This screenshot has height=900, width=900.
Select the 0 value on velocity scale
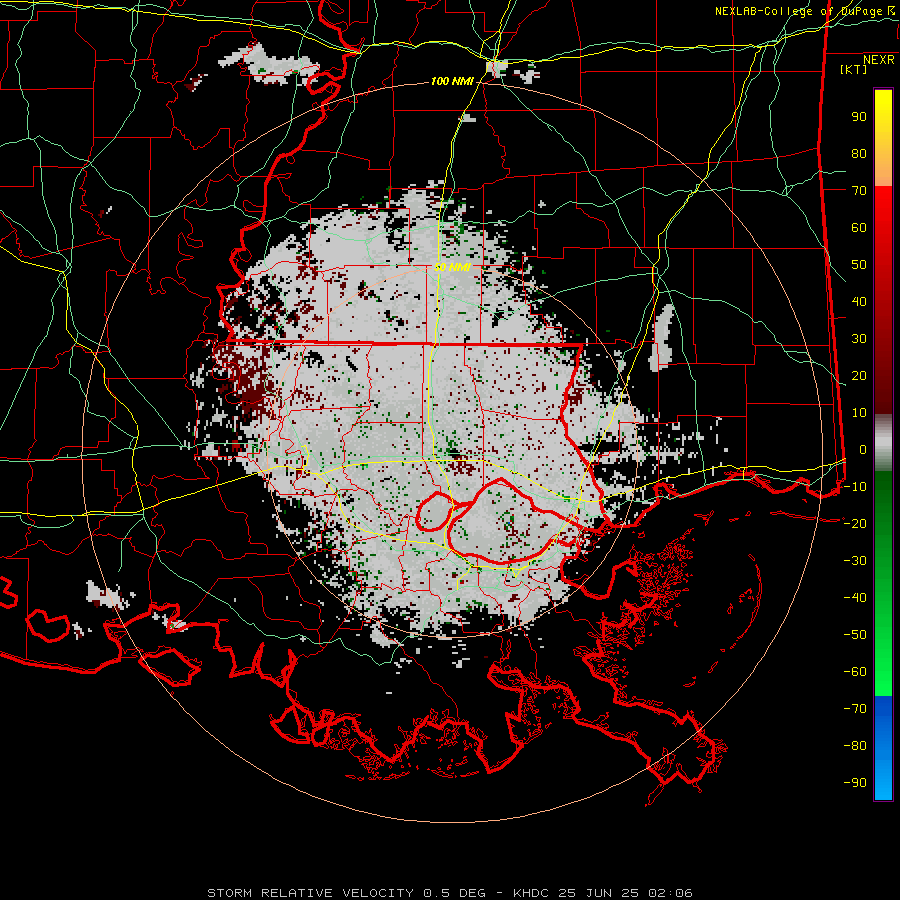[x=863, y=449]
